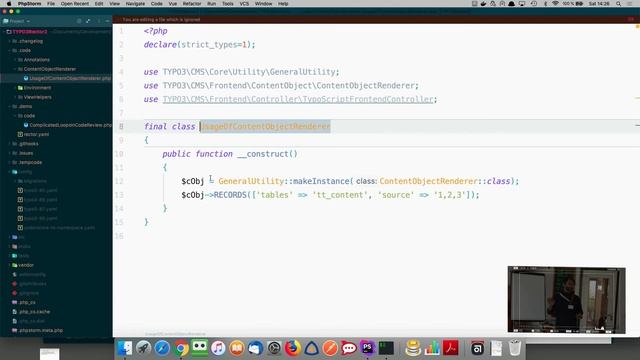Viewport: 640px width, 360px height.
Task: Open the VCS menu
Action: [x=244, y=4]
